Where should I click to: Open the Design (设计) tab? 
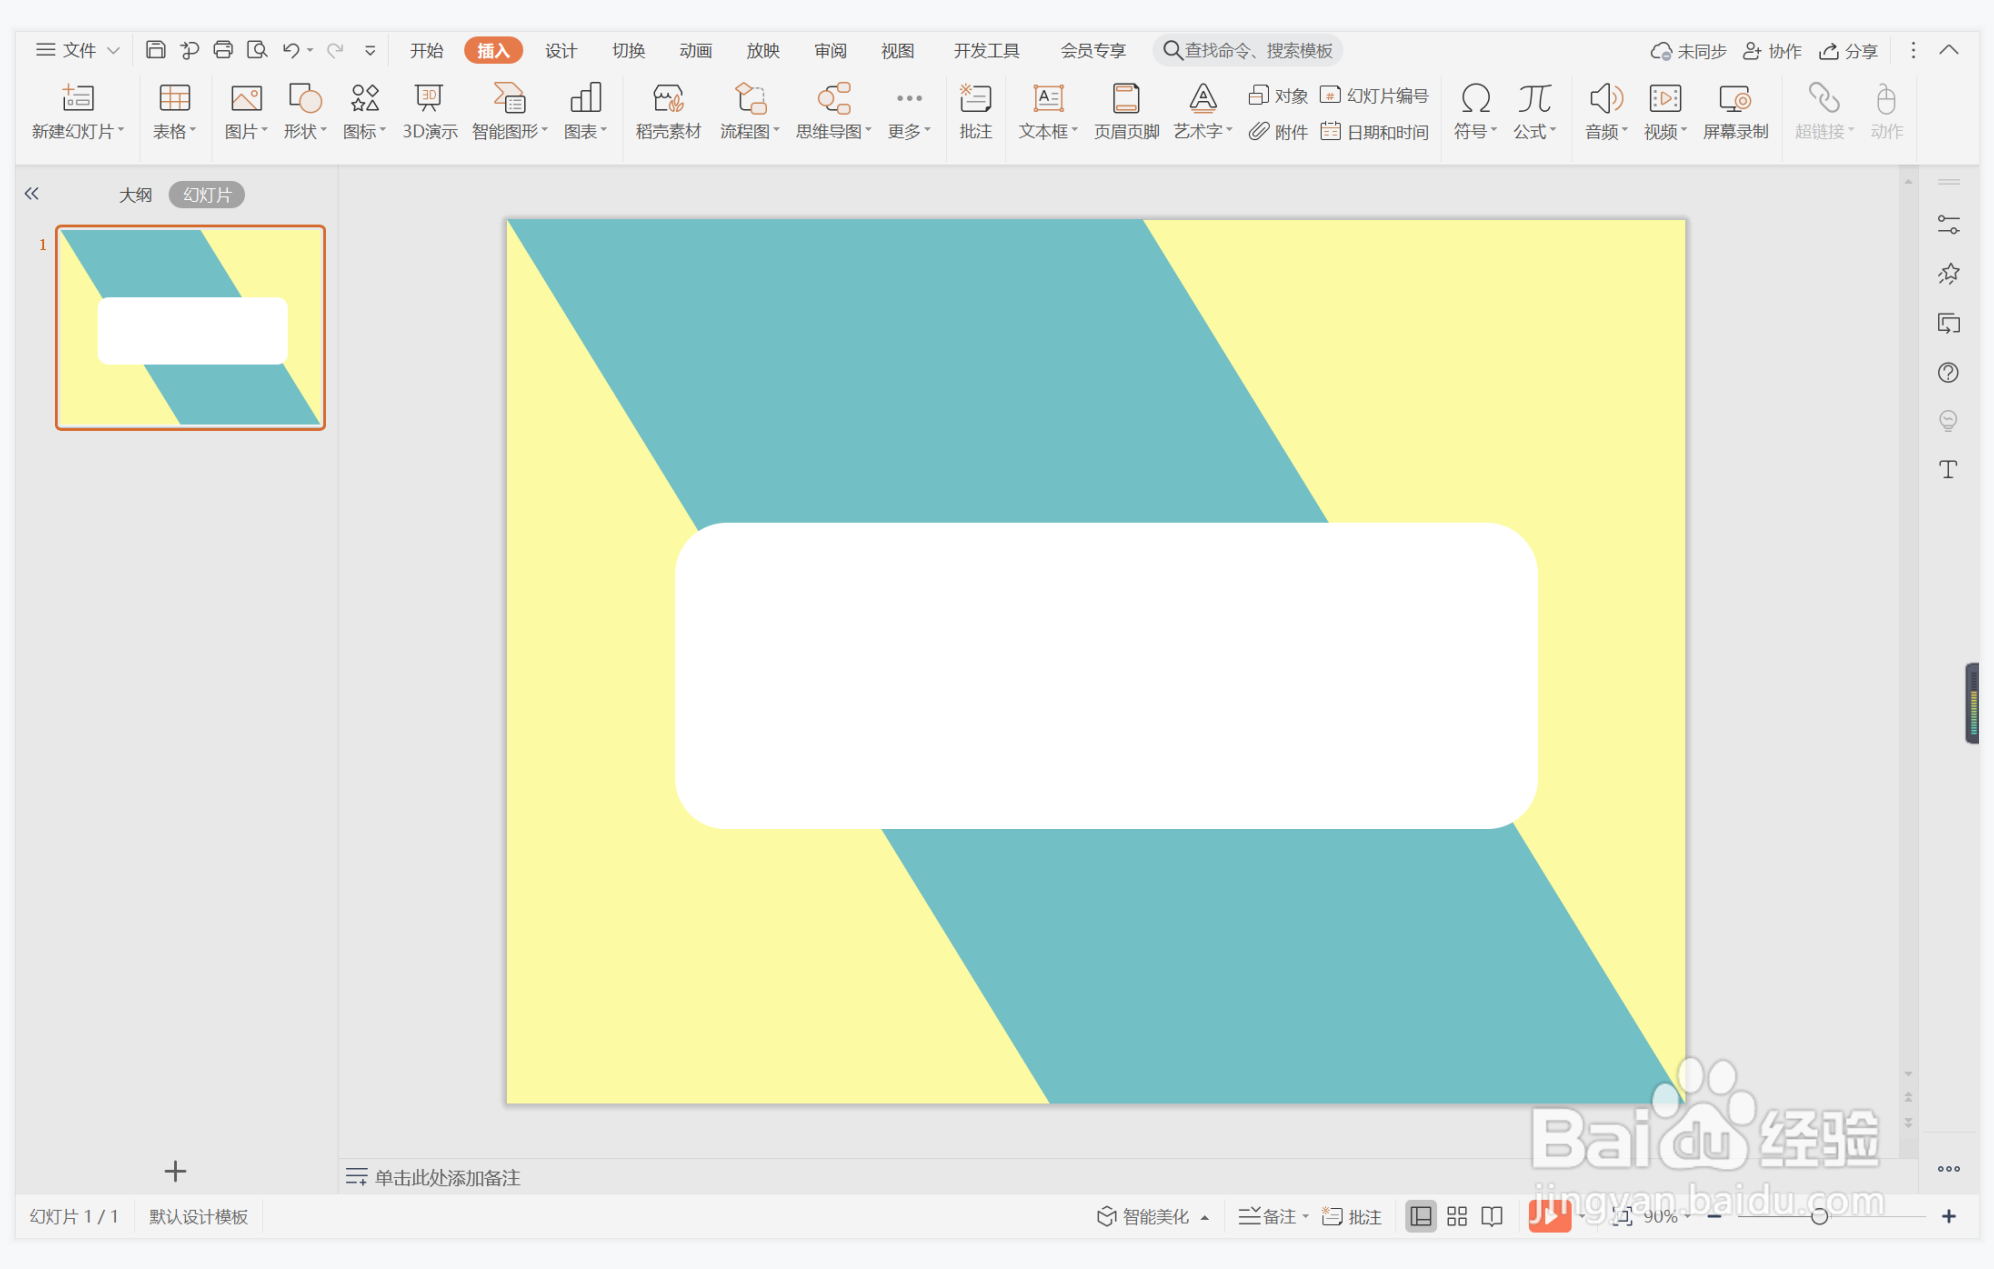point(561,50)
